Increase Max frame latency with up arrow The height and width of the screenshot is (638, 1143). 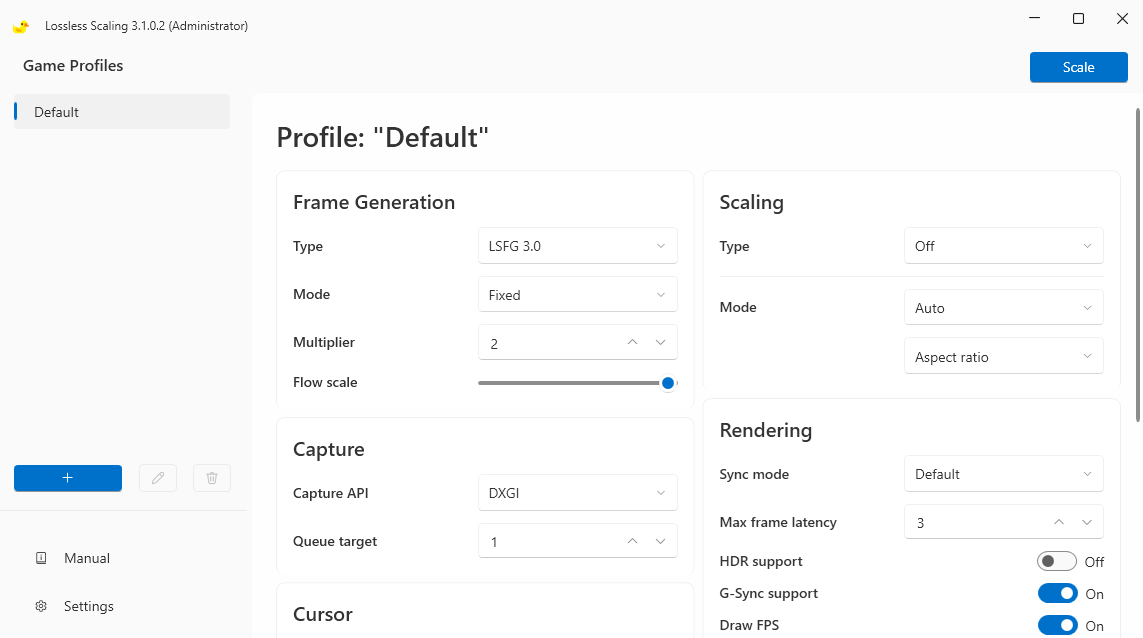click(1058, 522)
